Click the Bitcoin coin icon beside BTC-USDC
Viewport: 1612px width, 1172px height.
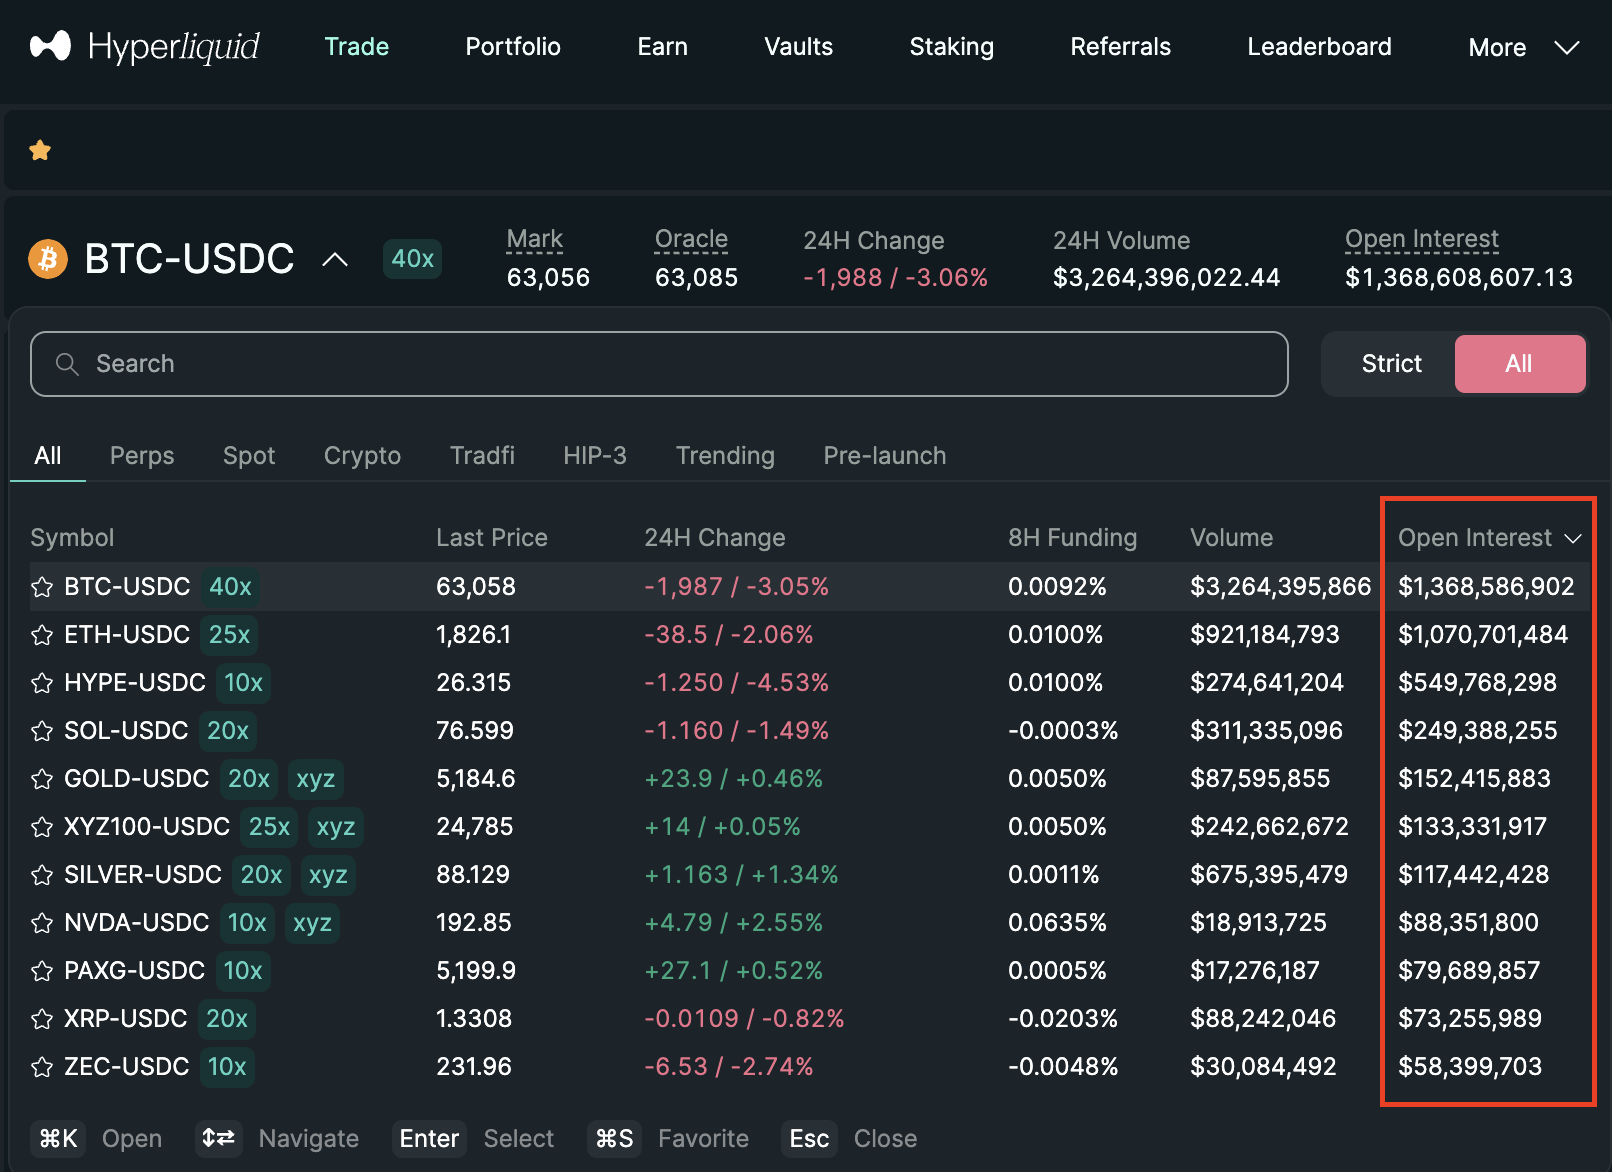tap(47, 259)
